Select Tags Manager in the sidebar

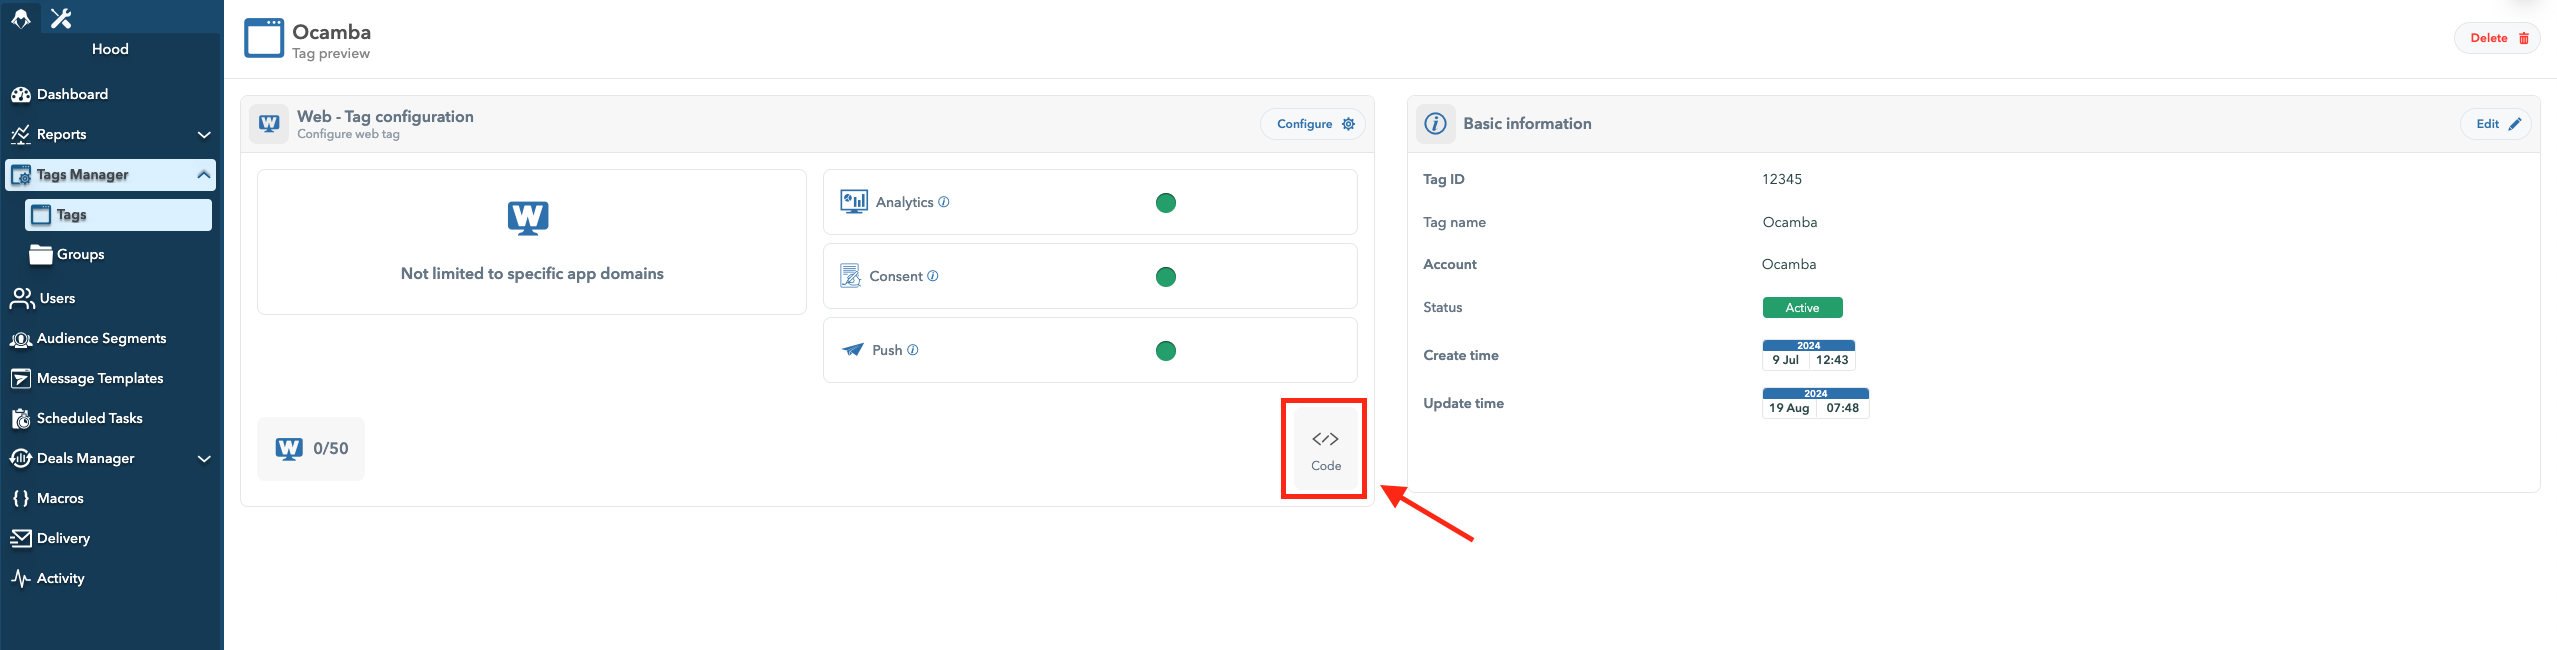110,175
